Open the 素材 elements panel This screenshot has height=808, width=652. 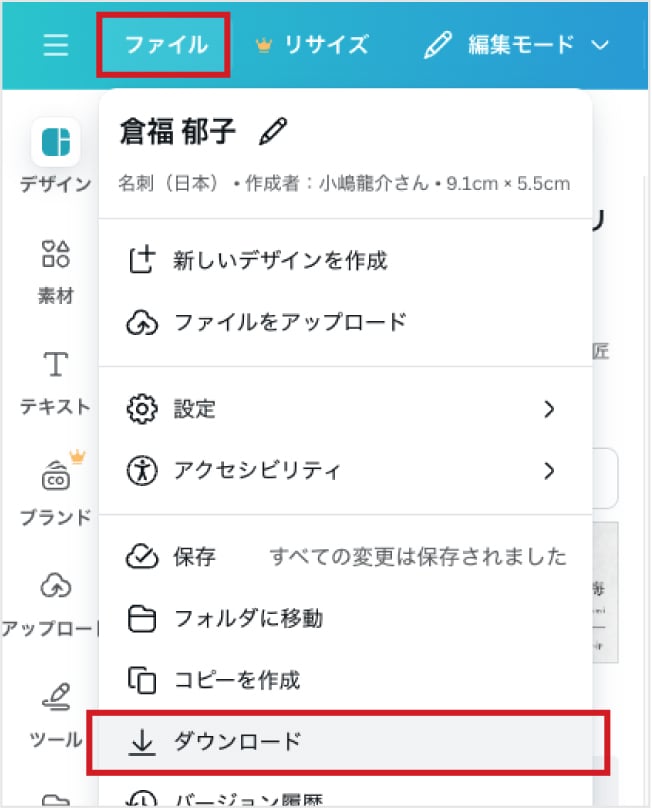56,254
